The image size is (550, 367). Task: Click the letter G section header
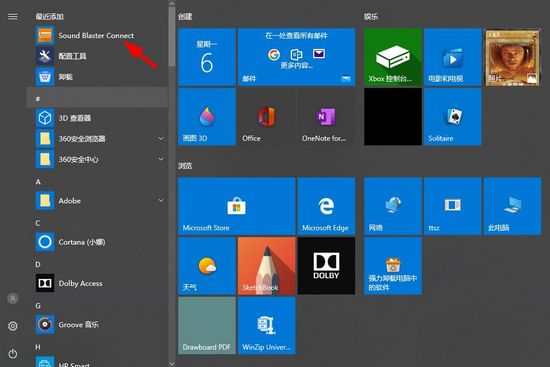click(x=38, y=306)
